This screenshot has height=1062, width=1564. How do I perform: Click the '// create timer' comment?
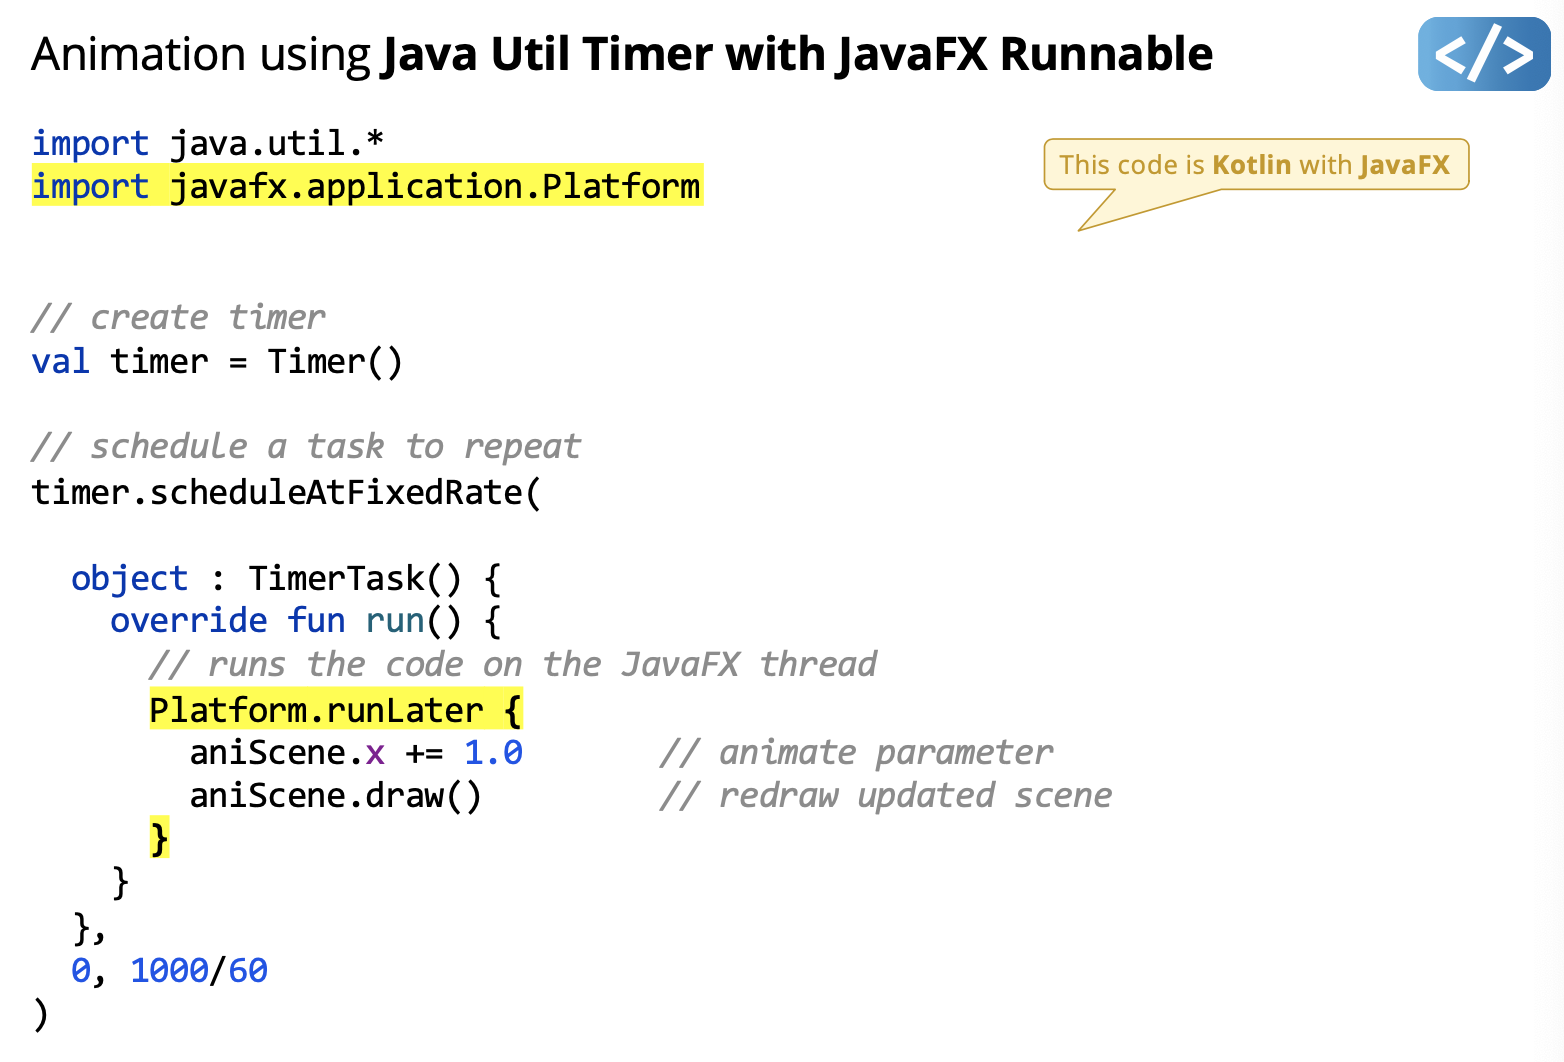[178, 317]
